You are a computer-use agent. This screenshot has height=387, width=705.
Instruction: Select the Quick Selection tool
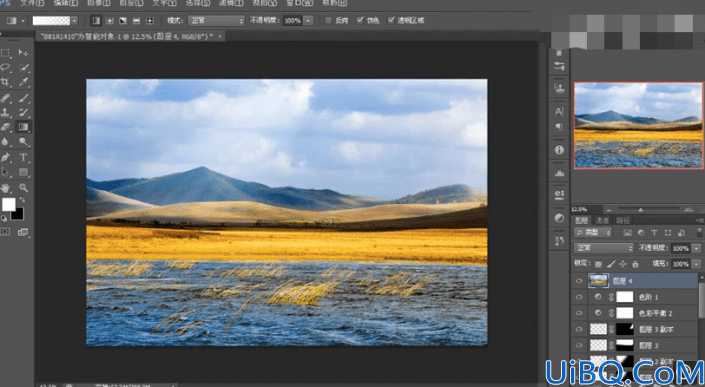pyautogui.click(x=23, y=67)
